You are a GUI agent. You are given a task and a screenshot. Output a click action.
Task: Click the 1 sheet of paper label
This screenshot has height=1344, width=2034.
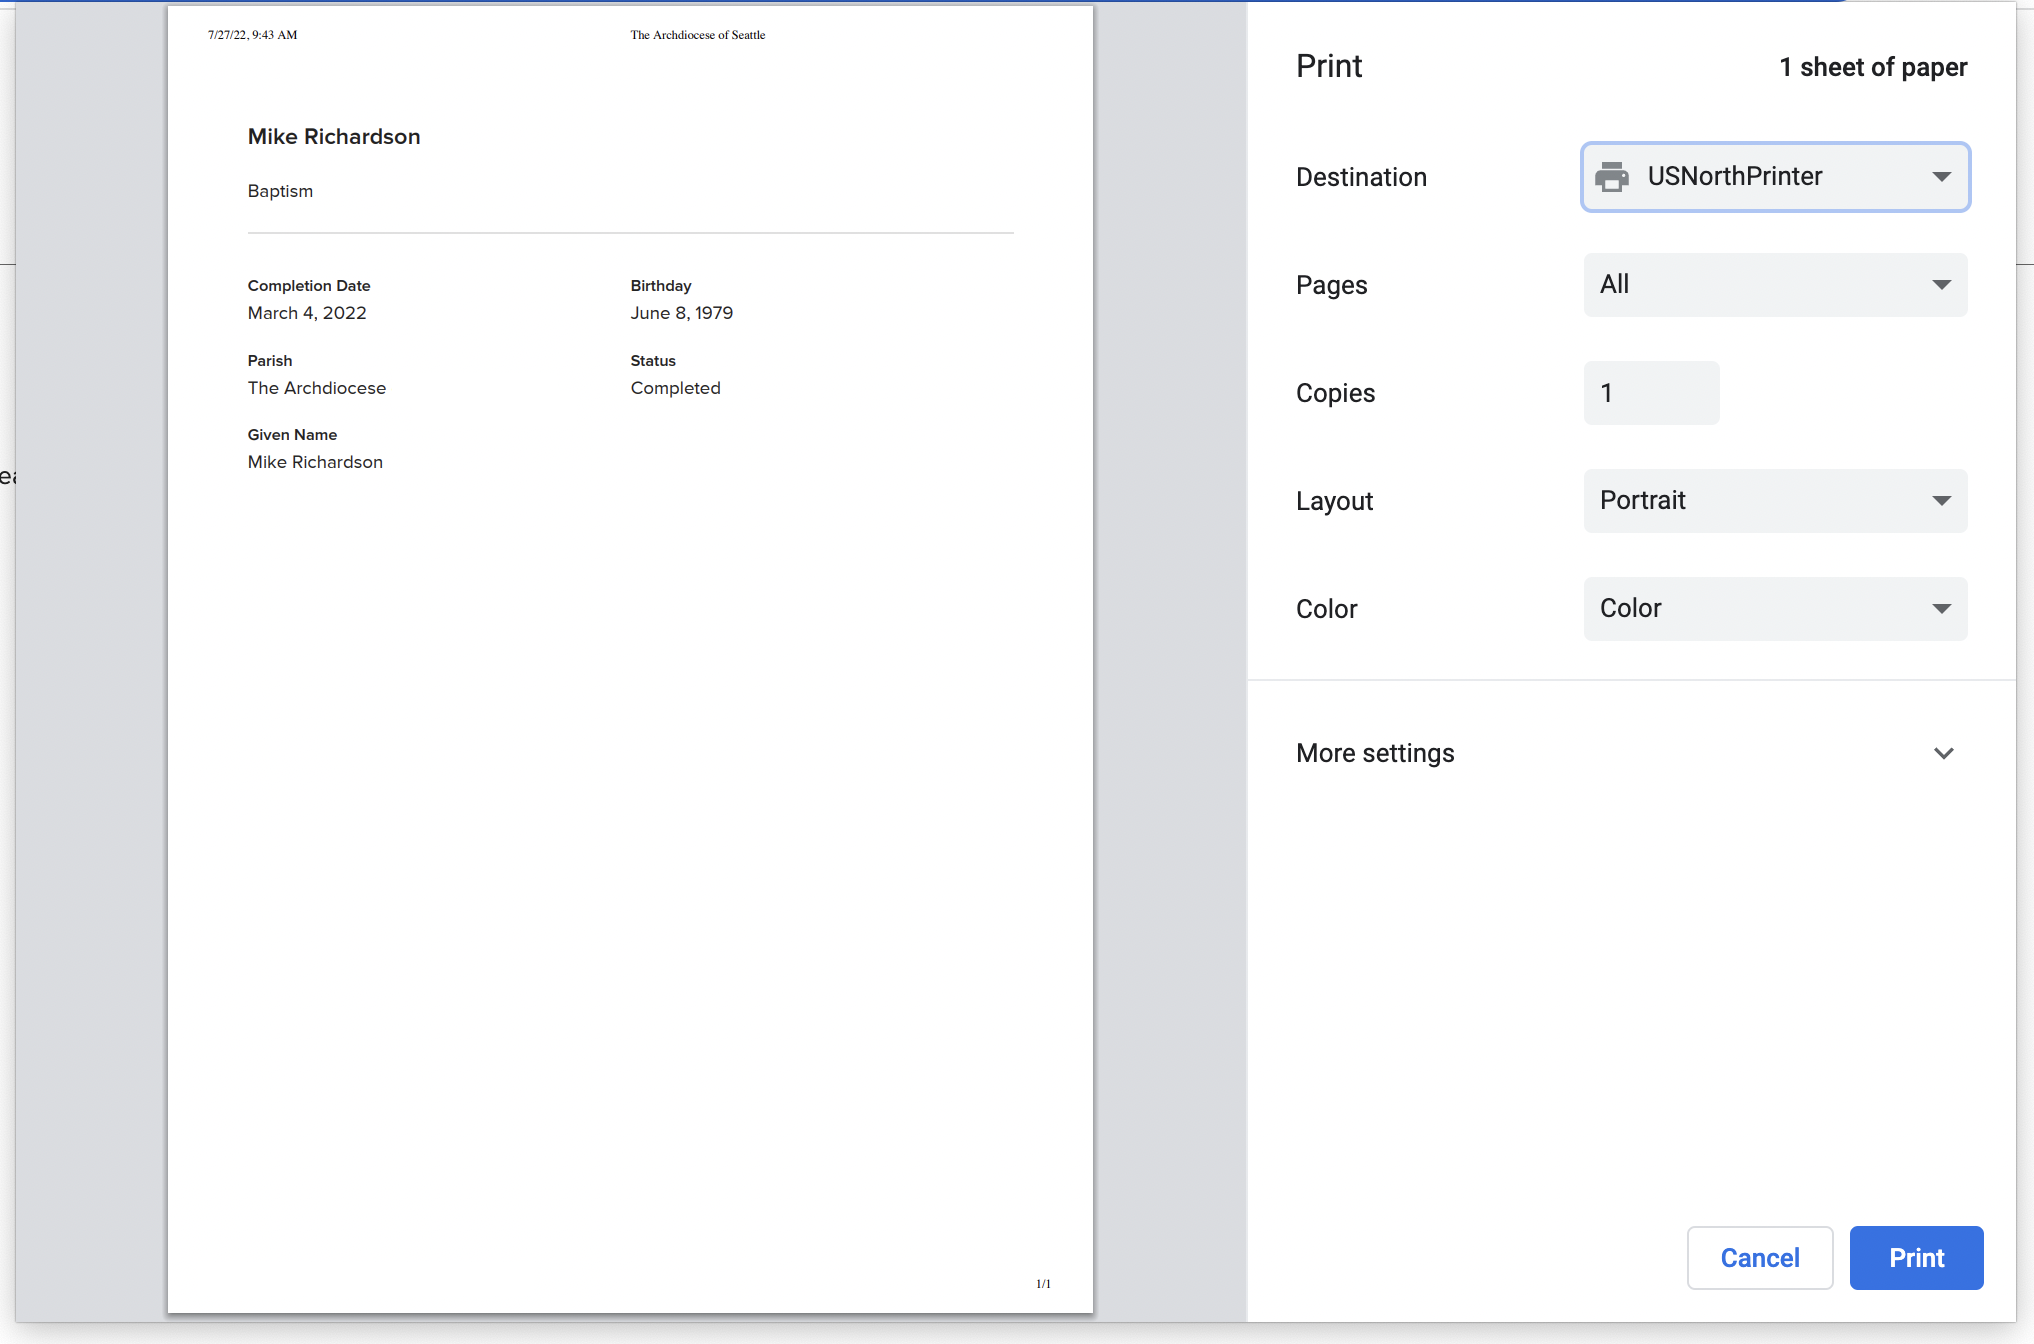pos(1873,67)
